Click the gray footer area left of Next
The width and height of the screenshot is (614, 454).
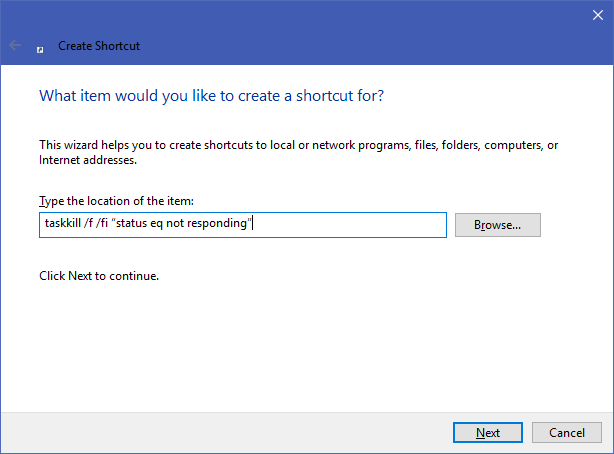click(220, 432)
